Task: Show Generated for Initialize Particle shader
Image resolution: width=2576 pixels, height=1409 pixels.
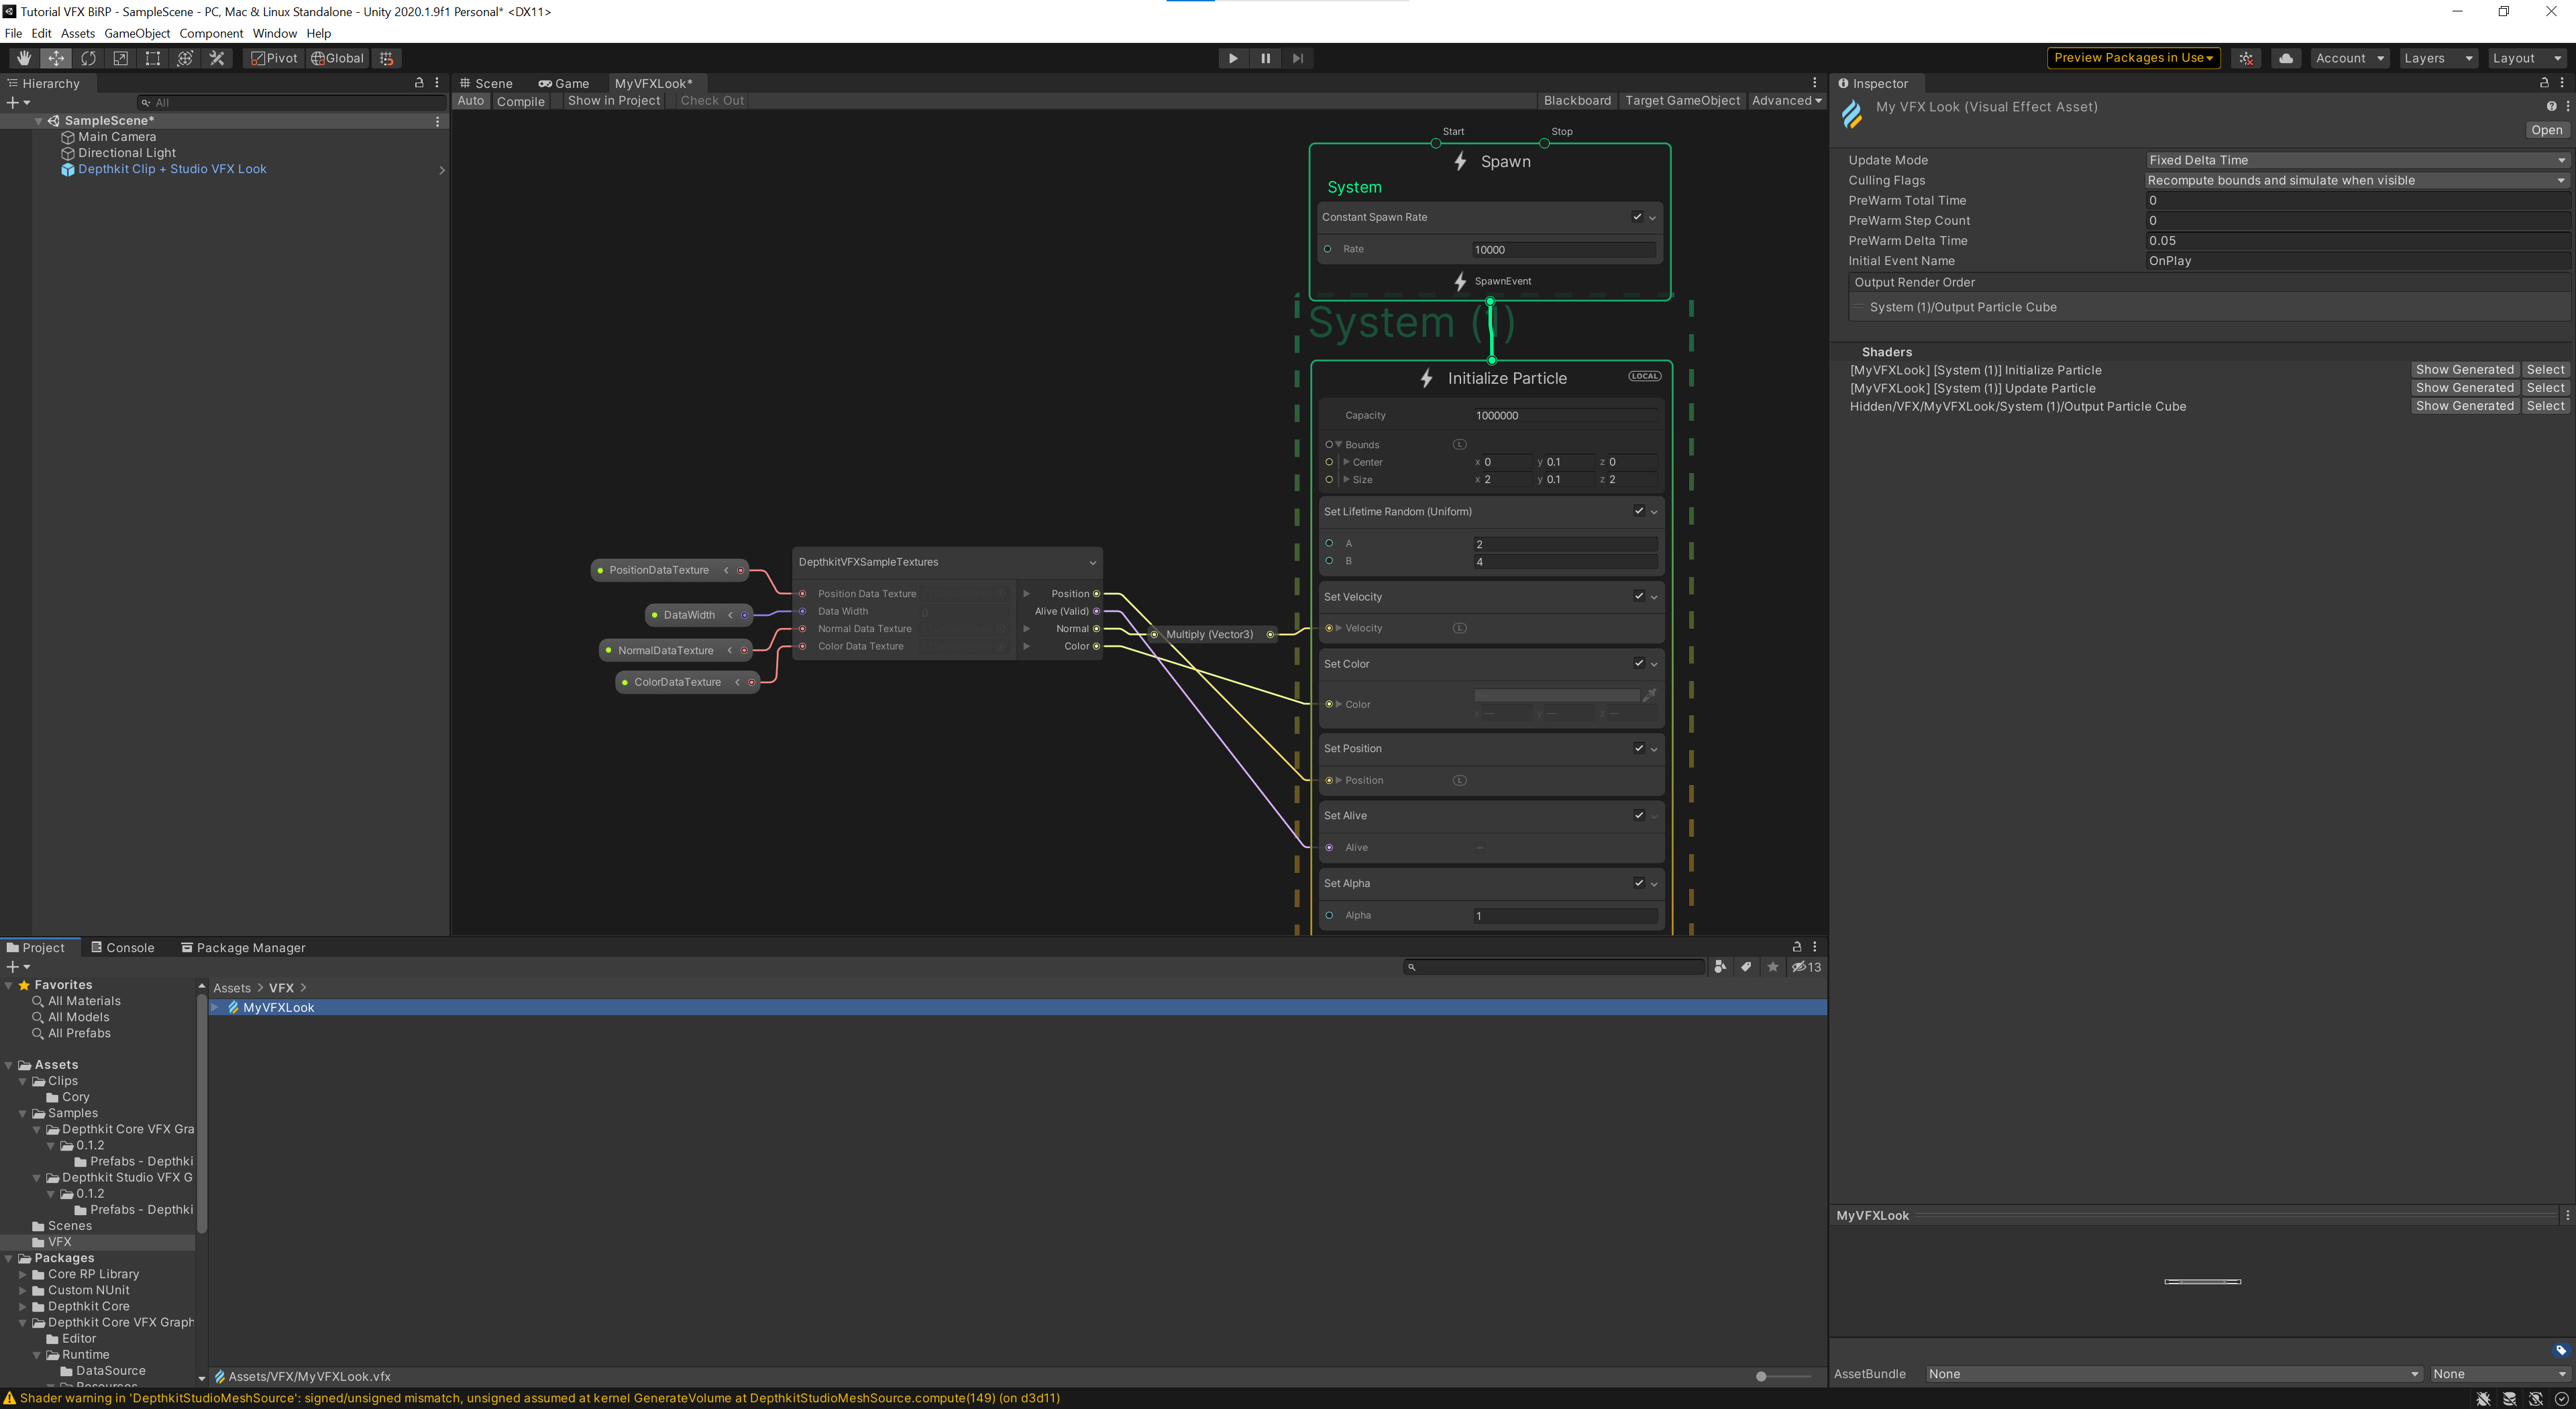Action: click(2464, 370)
